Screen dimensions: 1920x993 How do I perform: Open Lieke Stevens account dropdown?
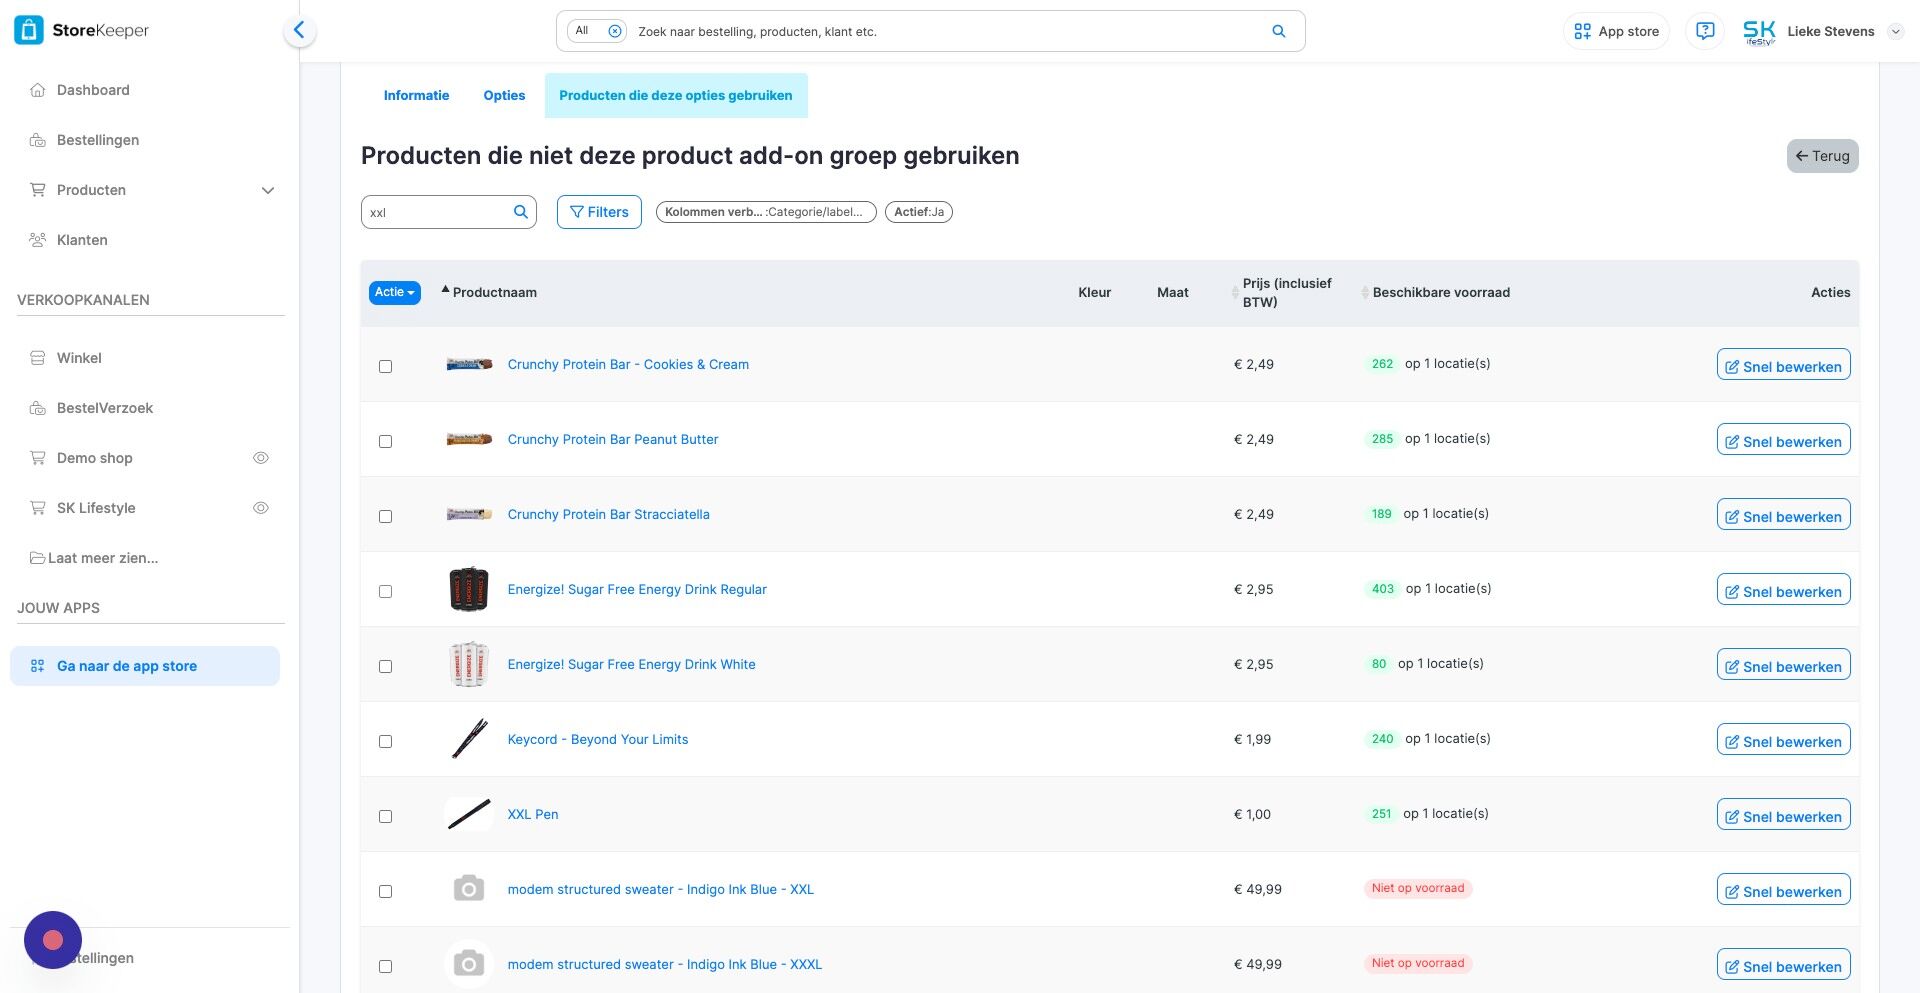click(1894, 31)
